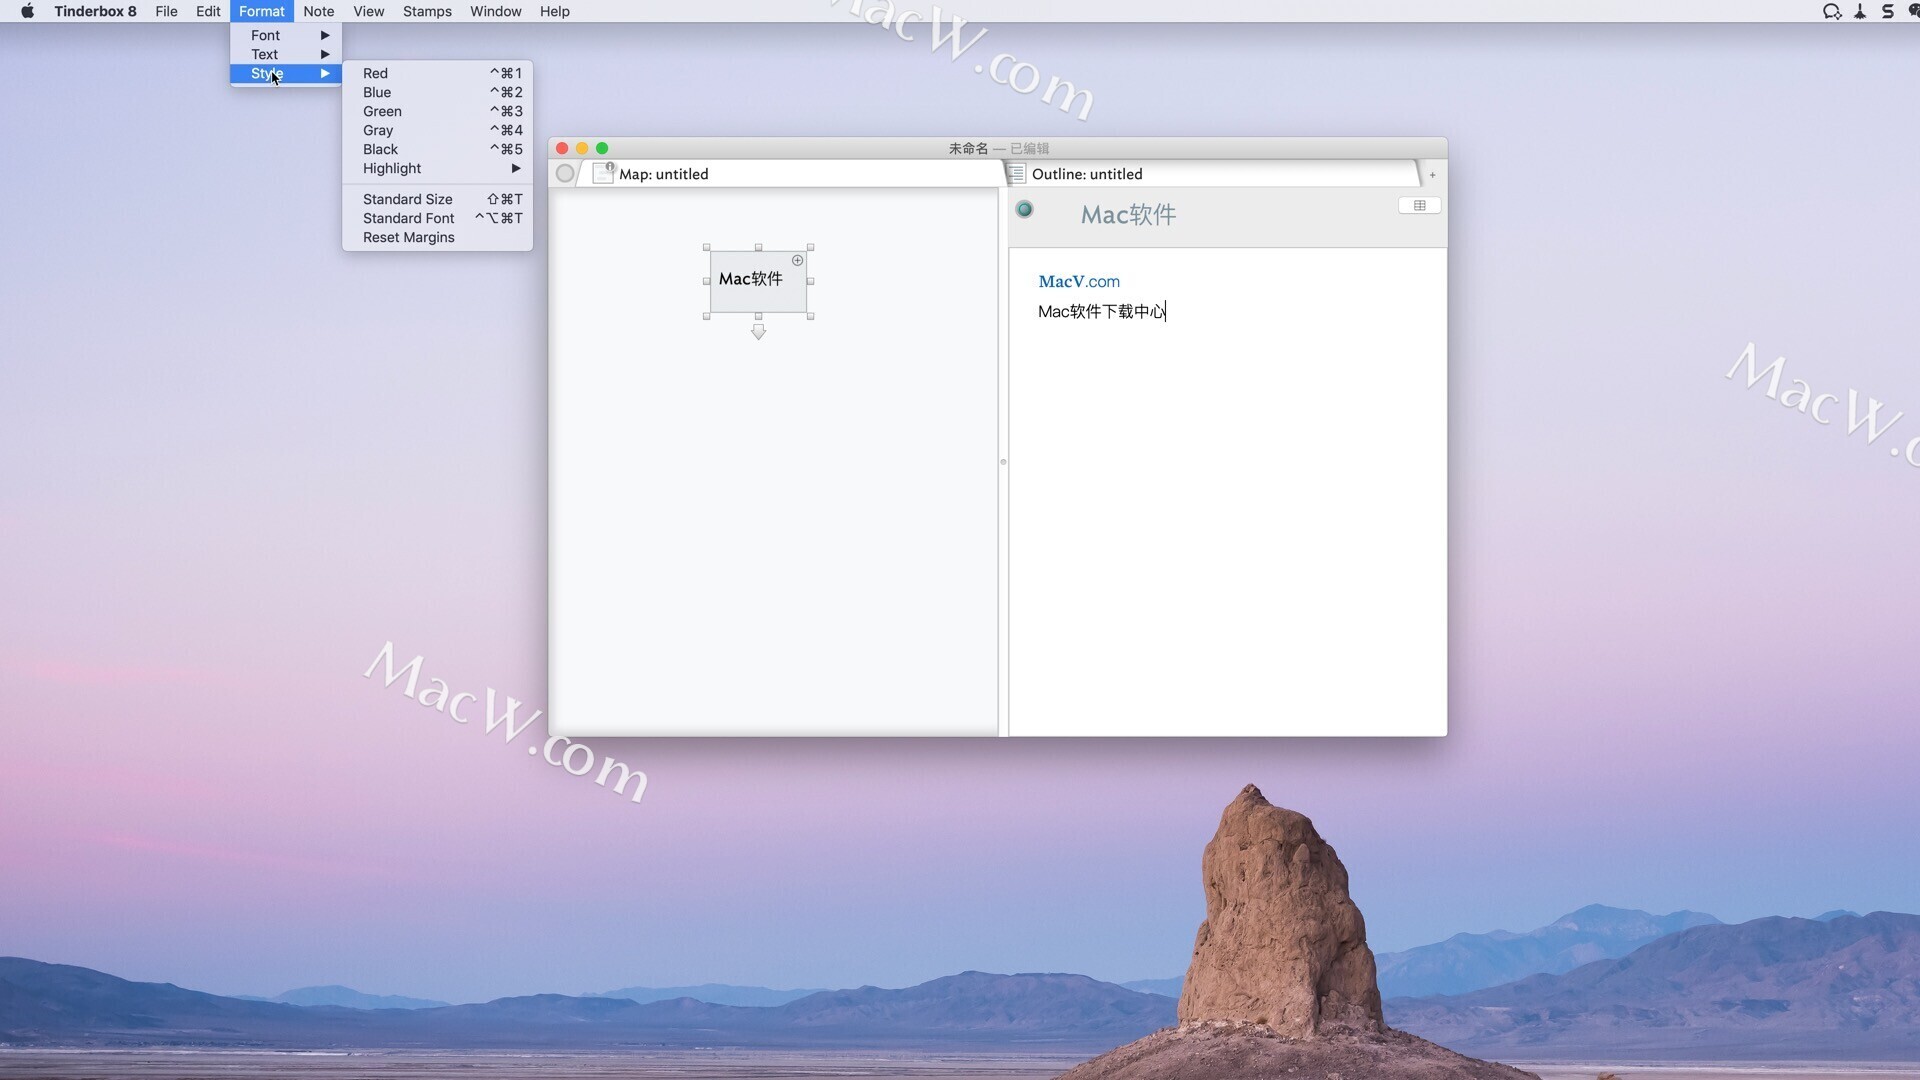
Task: Zoom the window with green button
Action: pos(602,148)
